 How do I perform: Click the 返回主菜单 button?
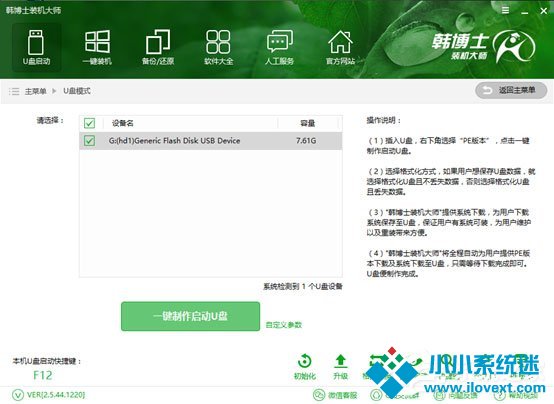point(511,90)
